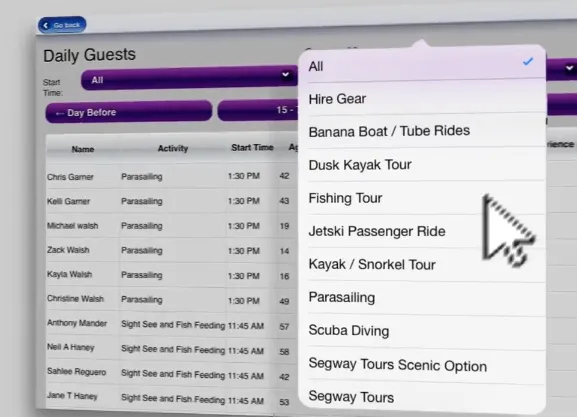Sort by the Name column header

click(x=83, y=149)
